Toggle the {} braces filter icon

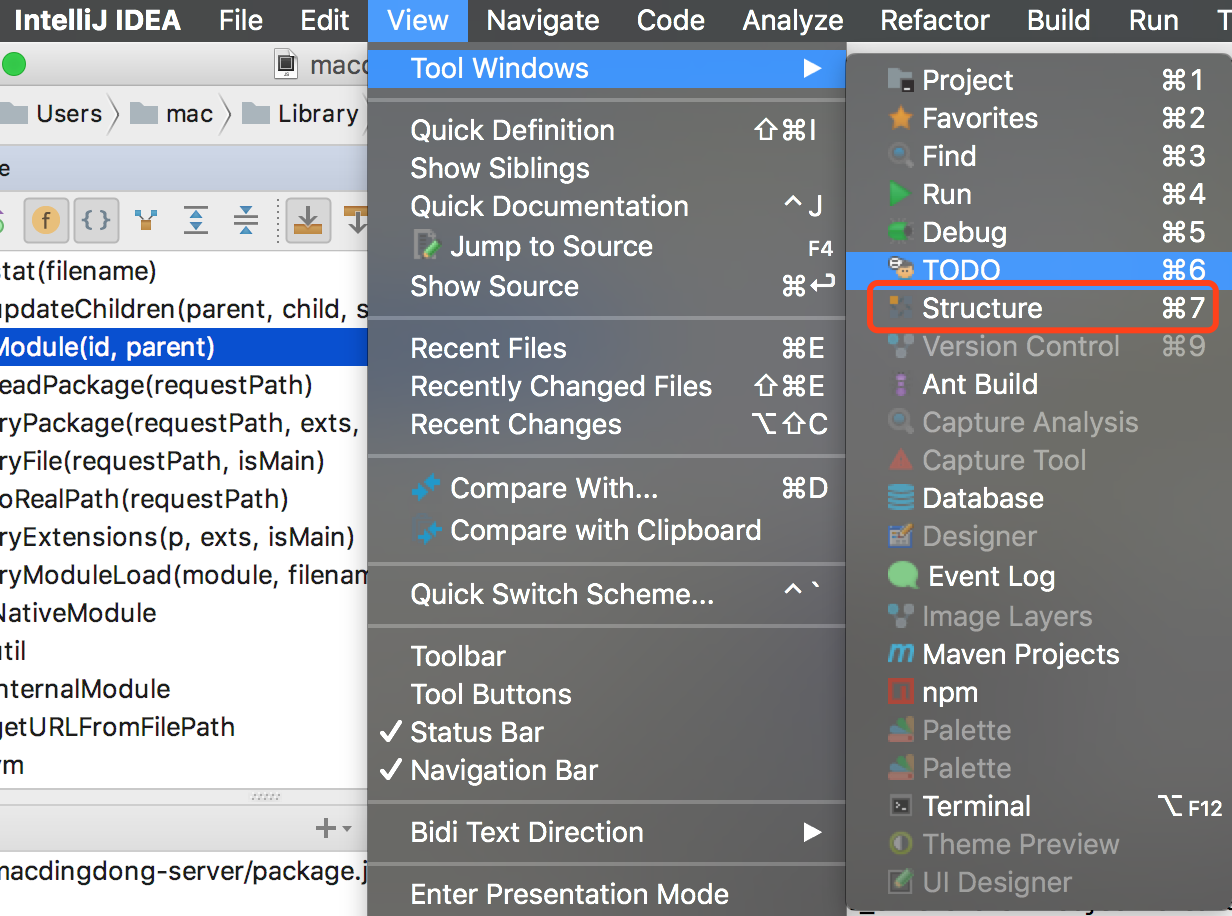(x=95, y=220)
